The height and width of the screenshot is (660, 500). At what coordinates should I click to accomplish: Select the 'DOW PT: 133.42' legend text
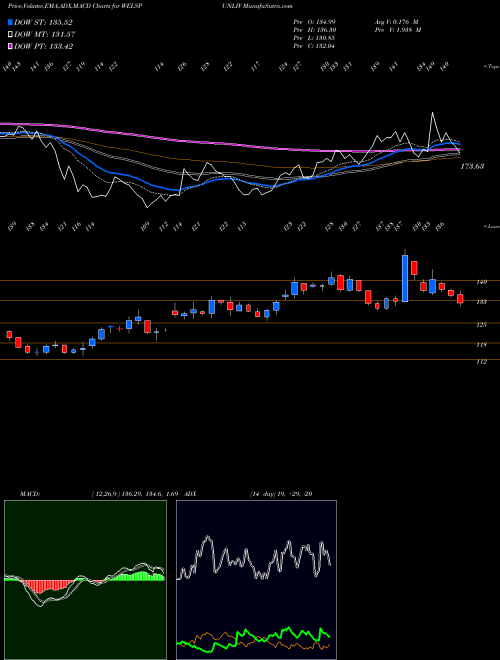43,46
